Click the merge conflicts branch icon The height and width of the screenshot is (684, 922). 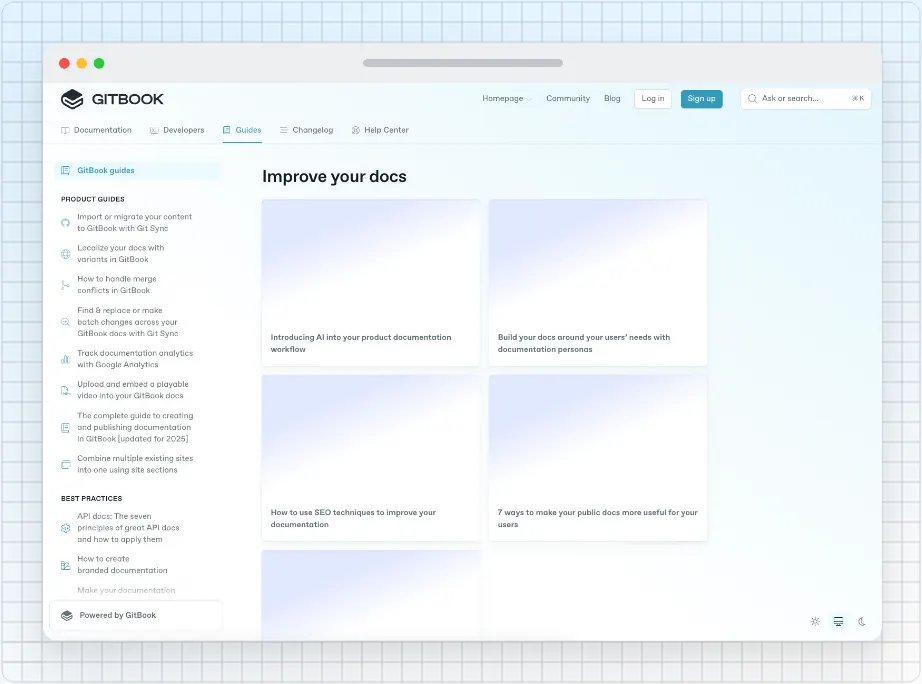[x=65, y=285]
